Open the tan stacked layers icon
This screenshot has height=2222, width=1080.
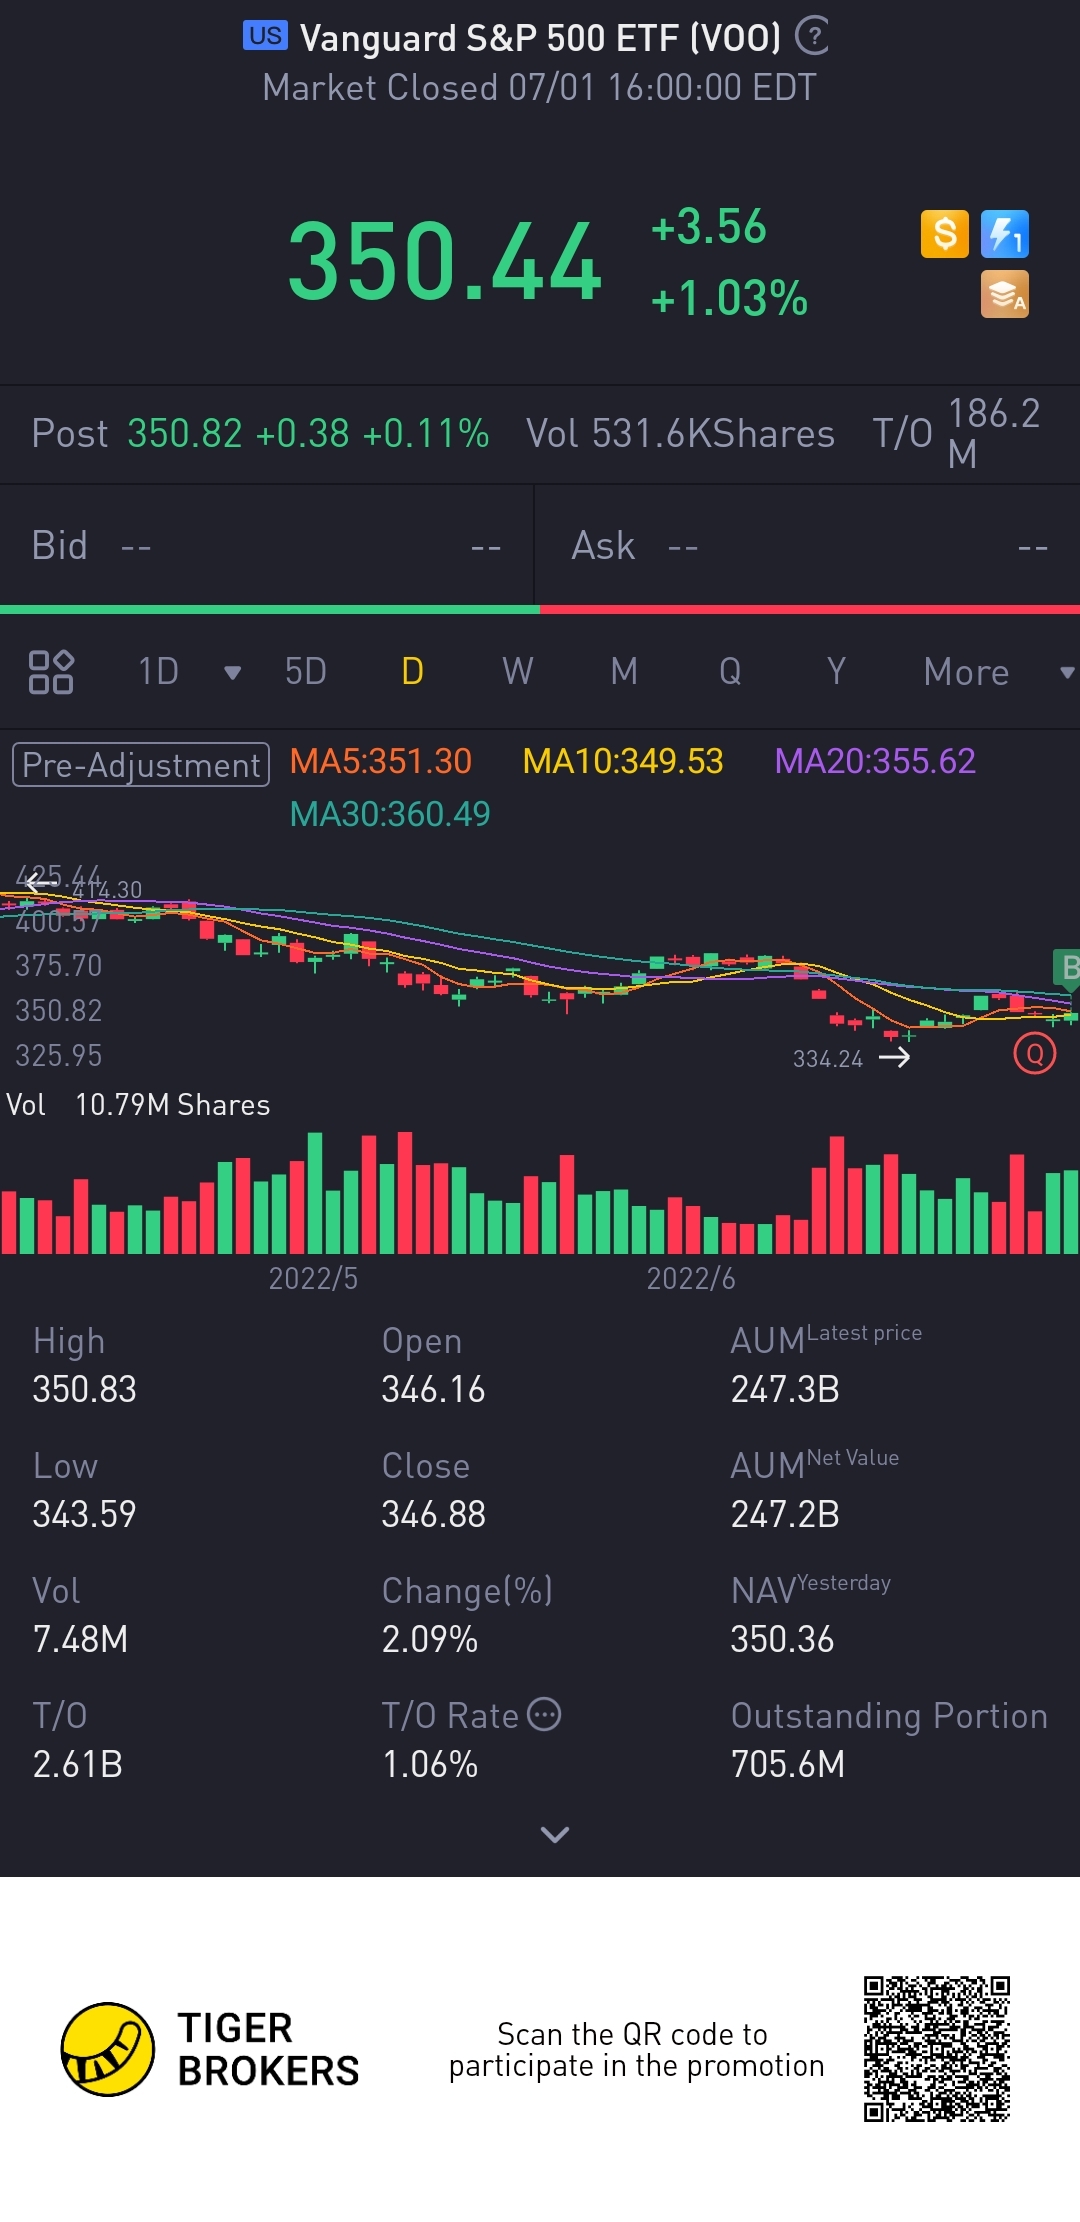pos(1005,294)
